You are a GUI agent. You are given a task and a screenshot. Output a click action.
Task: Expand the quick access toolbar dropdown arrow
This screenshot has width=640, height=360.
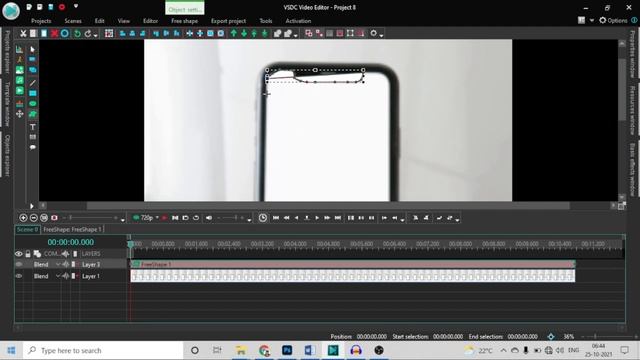(76, 7)
